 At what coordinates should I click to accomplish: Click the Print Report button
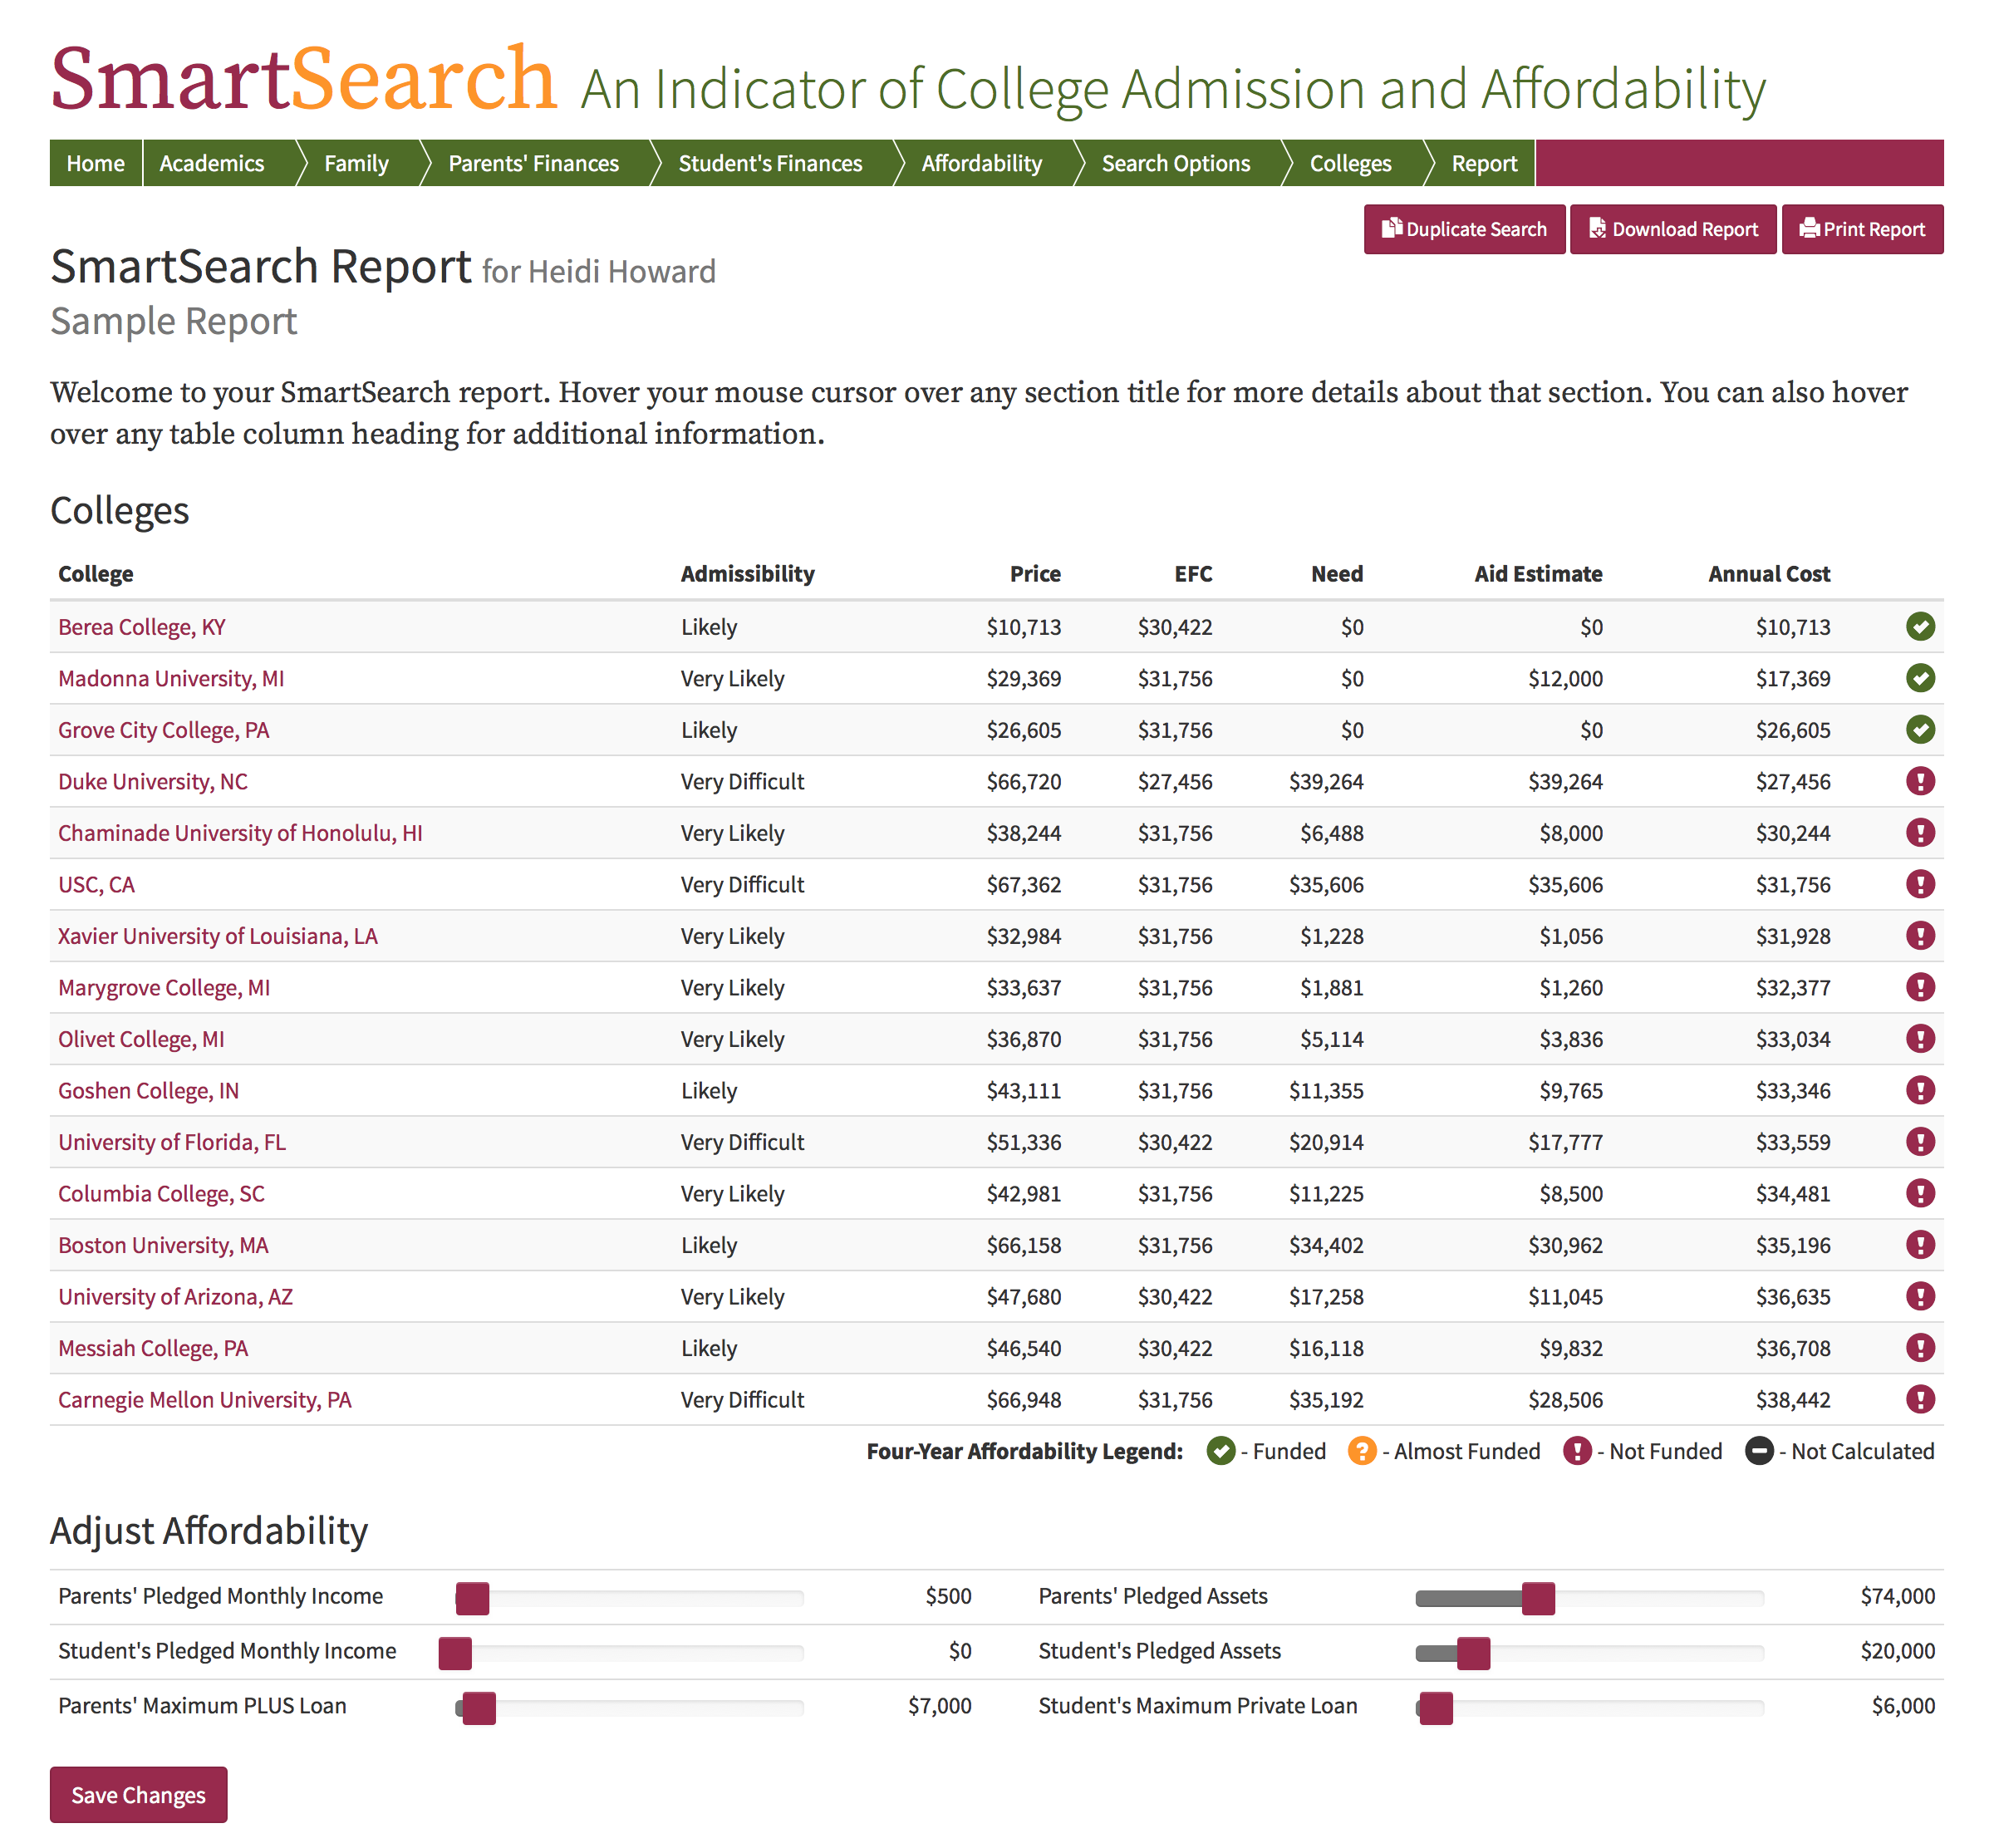pos(1861,229)
